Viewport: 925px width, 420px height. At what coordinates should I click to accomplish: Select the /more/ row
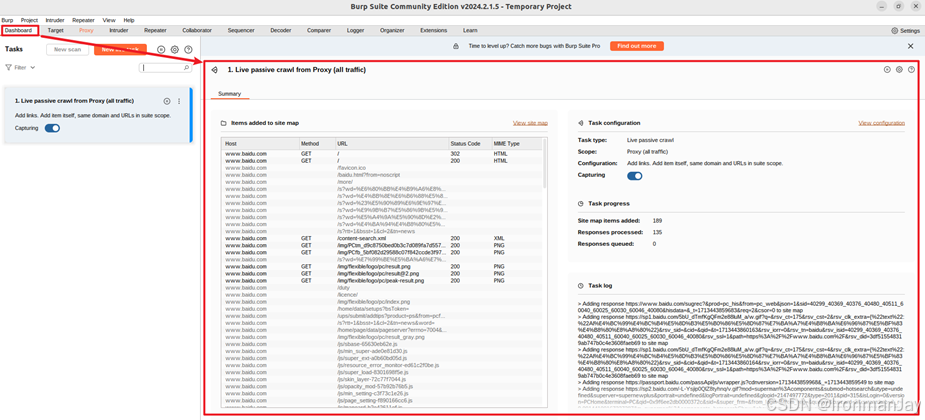[x=382, y=182]
